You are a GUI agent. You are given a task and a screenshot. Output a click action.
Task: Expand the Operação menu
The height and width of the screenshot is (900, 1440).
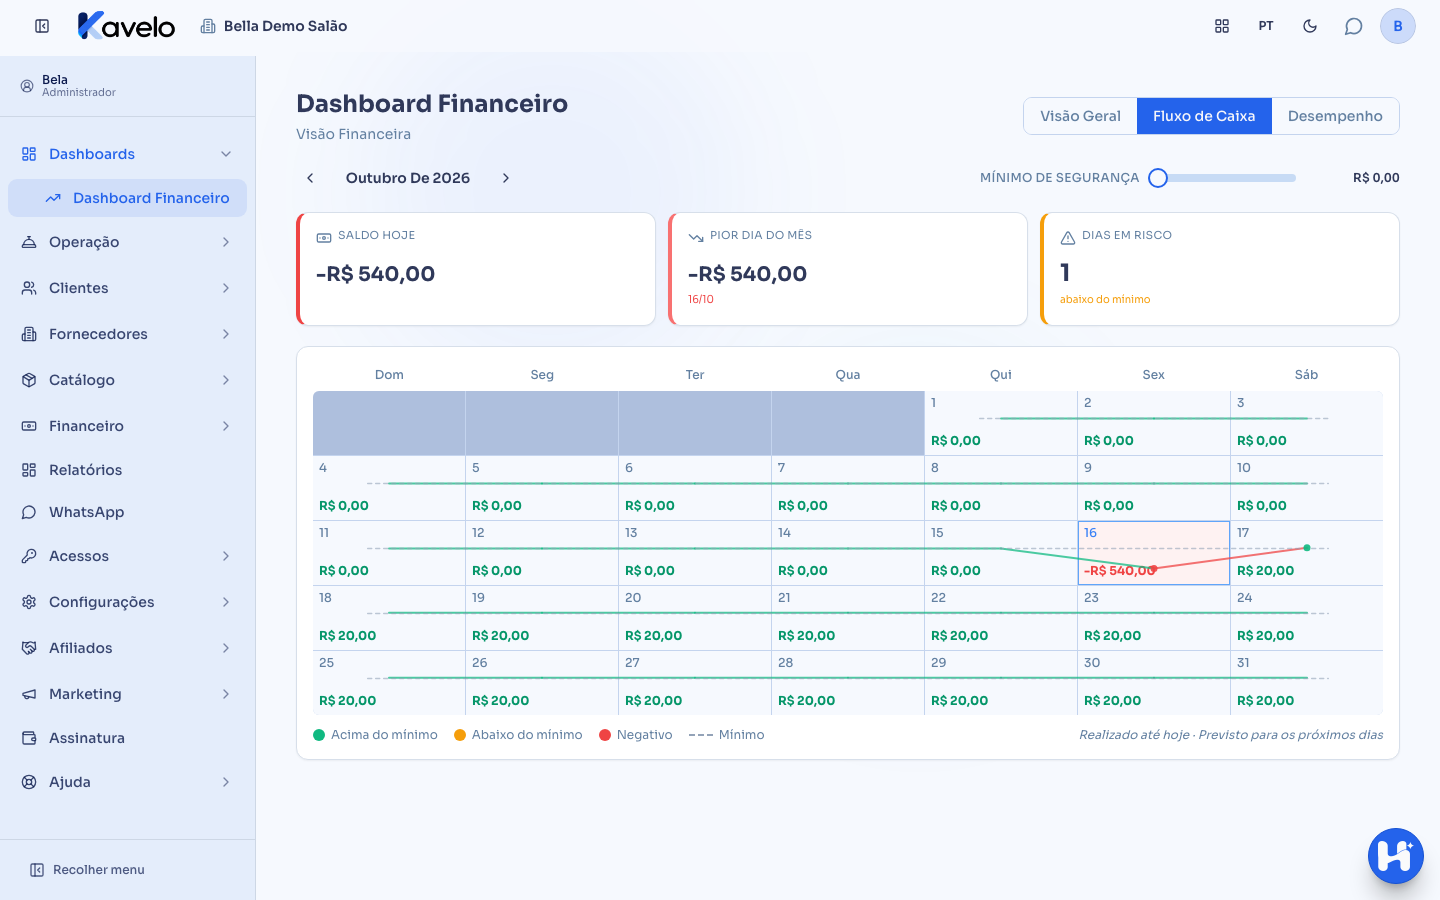[x=127, y=242]
